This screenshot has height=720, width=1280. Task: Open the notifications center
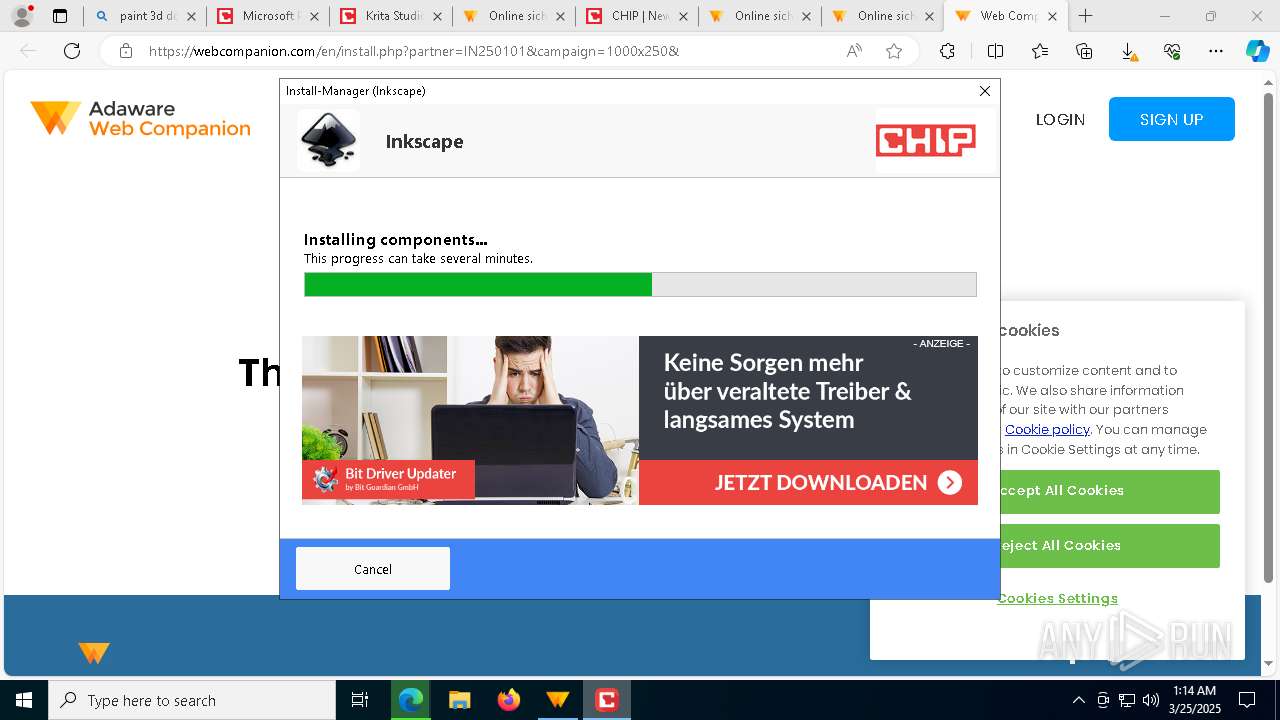point(1247,700)
